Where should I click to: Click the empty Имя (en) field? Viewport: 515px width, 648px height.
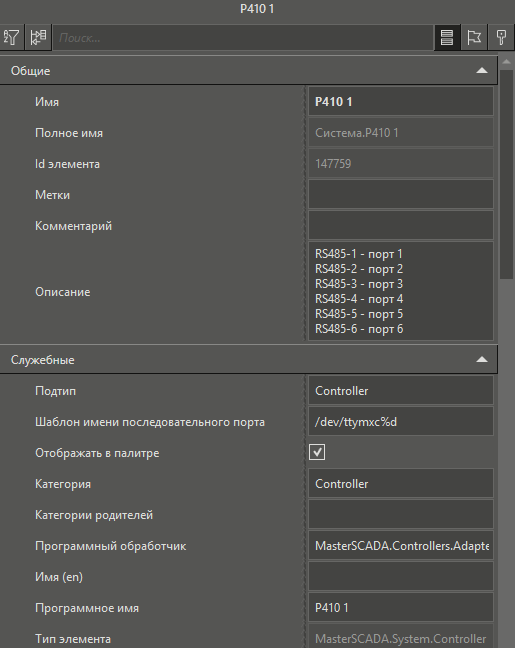tap(401, 577)
